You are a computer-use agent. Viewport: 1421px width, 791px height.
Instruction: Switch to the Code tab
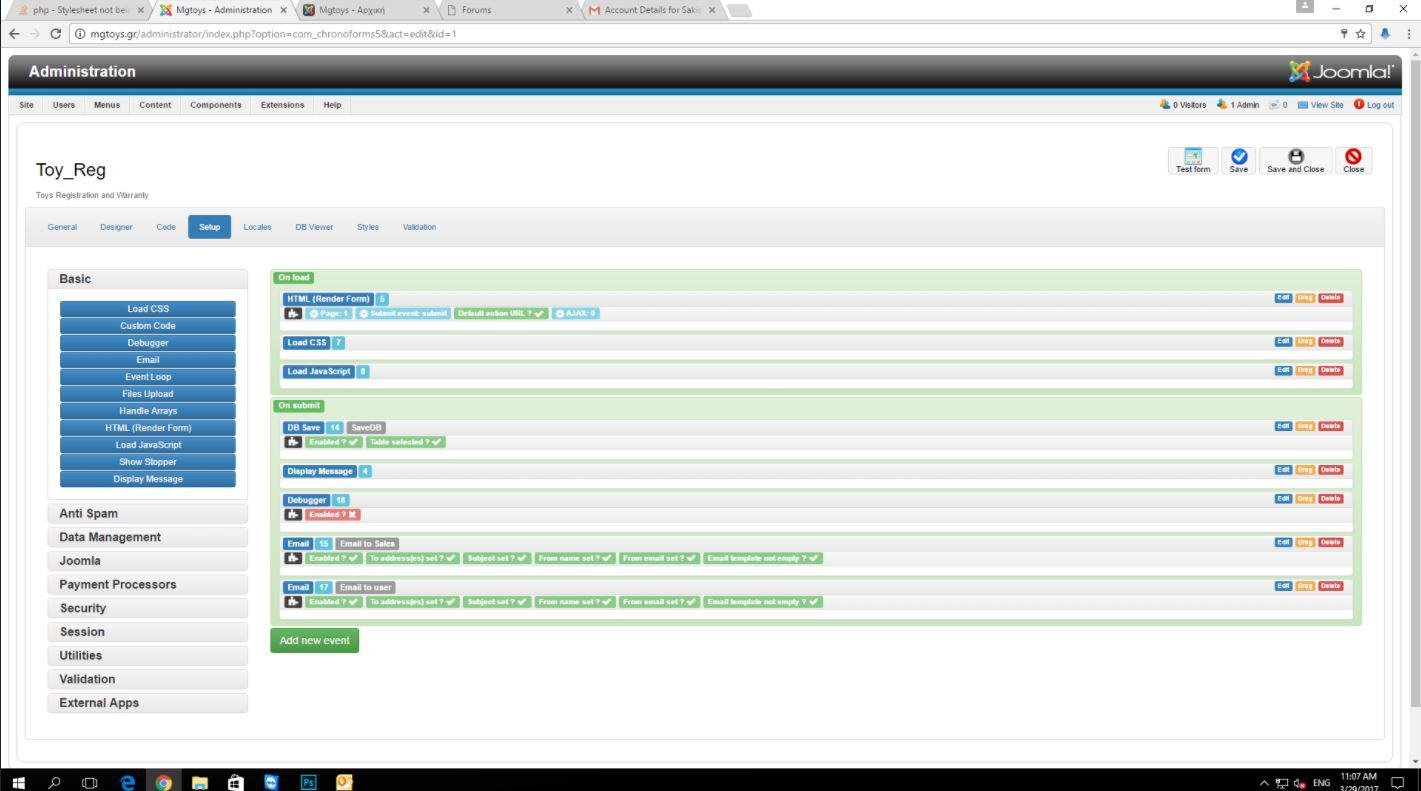166,227
